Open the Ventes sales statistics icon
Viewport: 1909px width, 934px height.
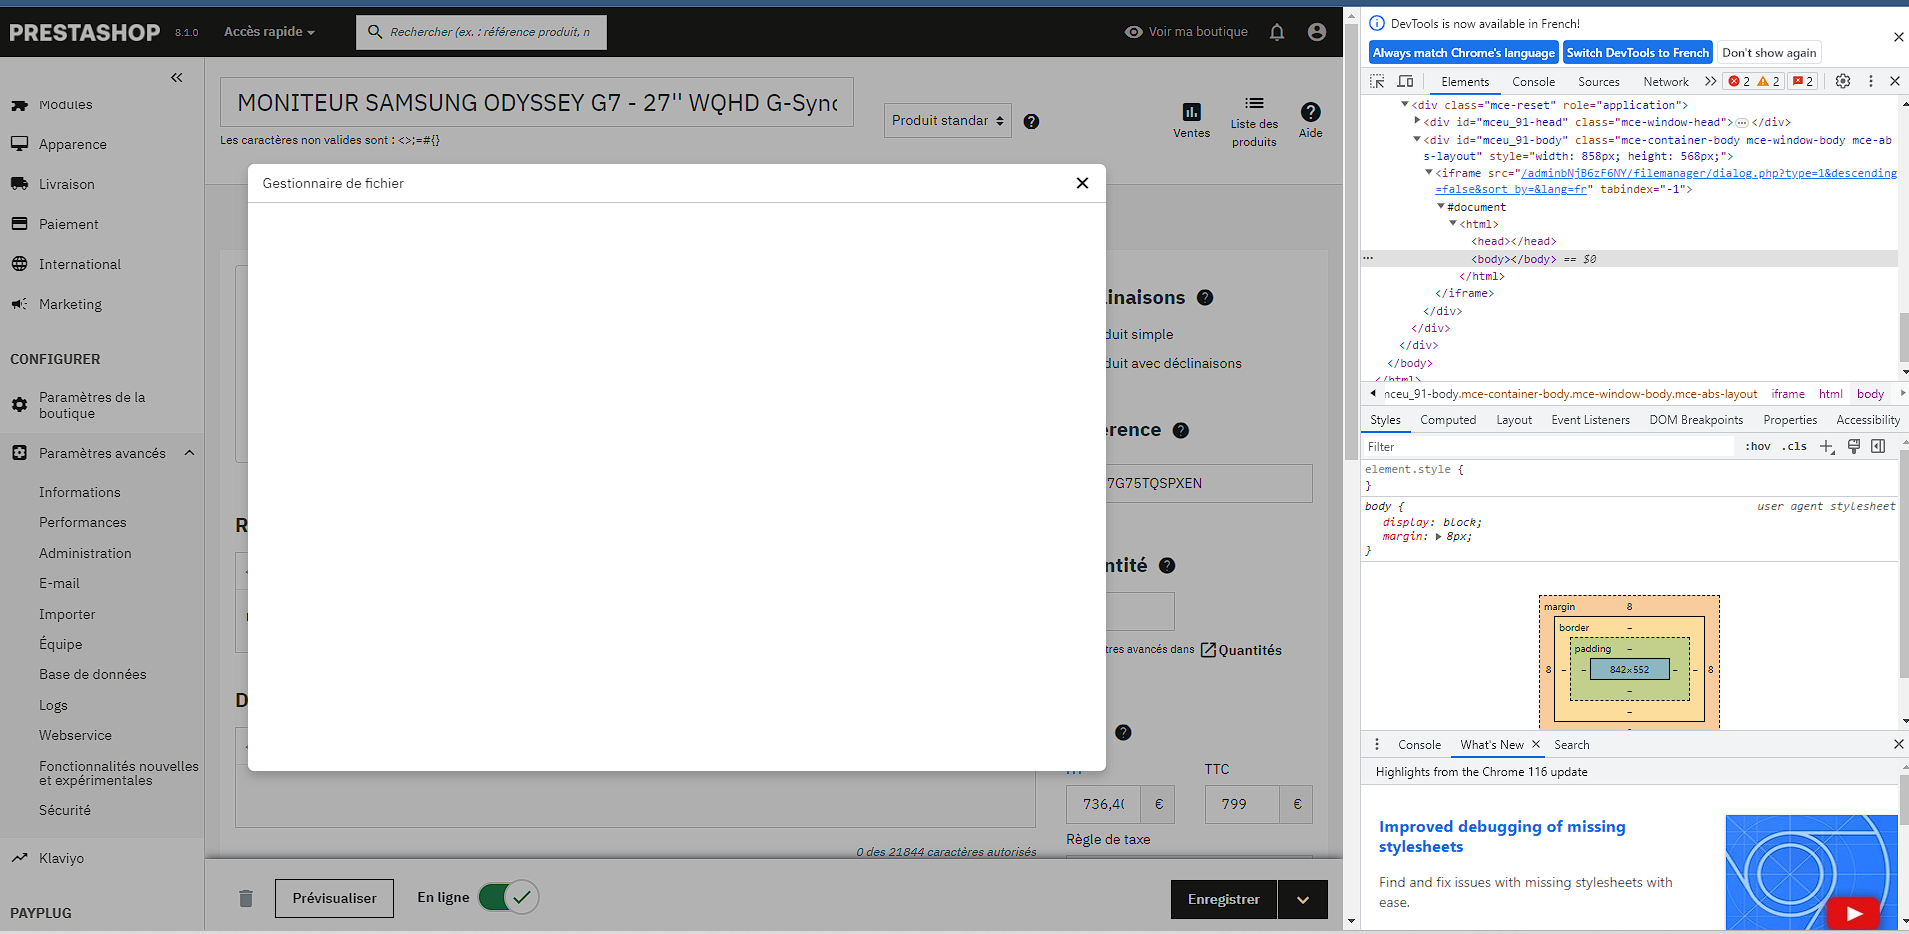(x=1191, y=120)
